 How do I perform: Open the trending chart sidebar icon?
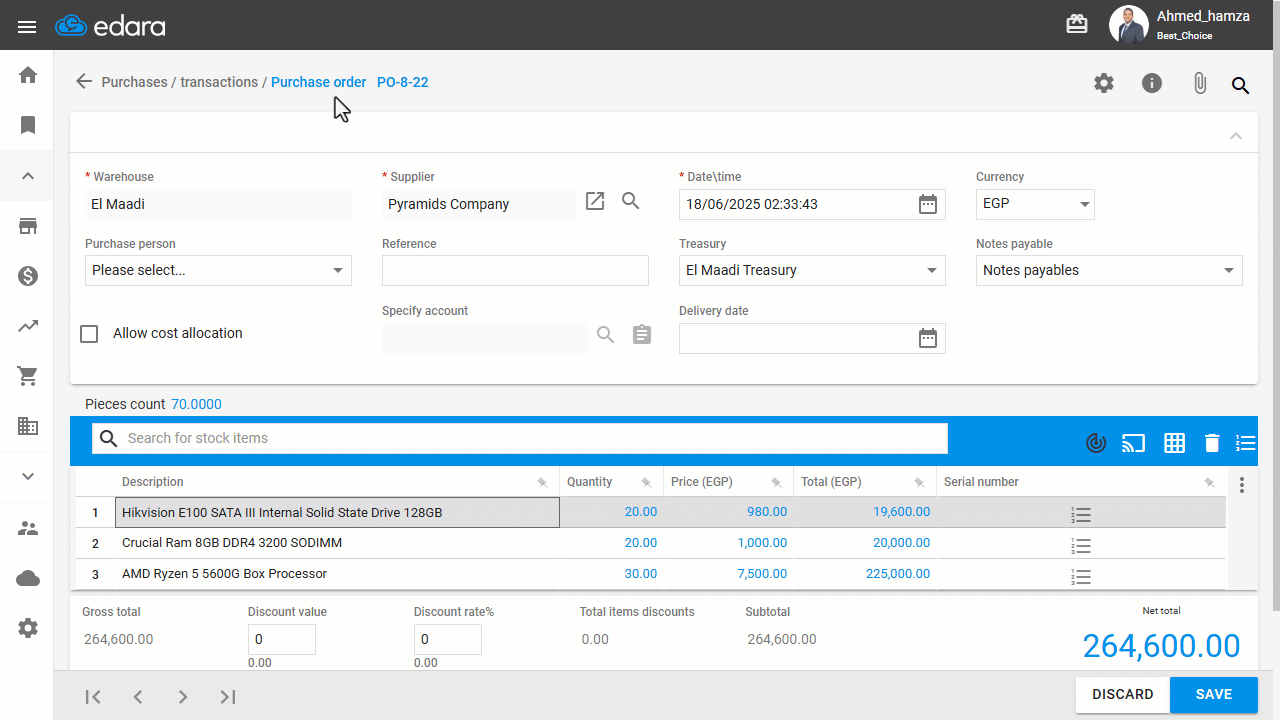click(28, 326)
